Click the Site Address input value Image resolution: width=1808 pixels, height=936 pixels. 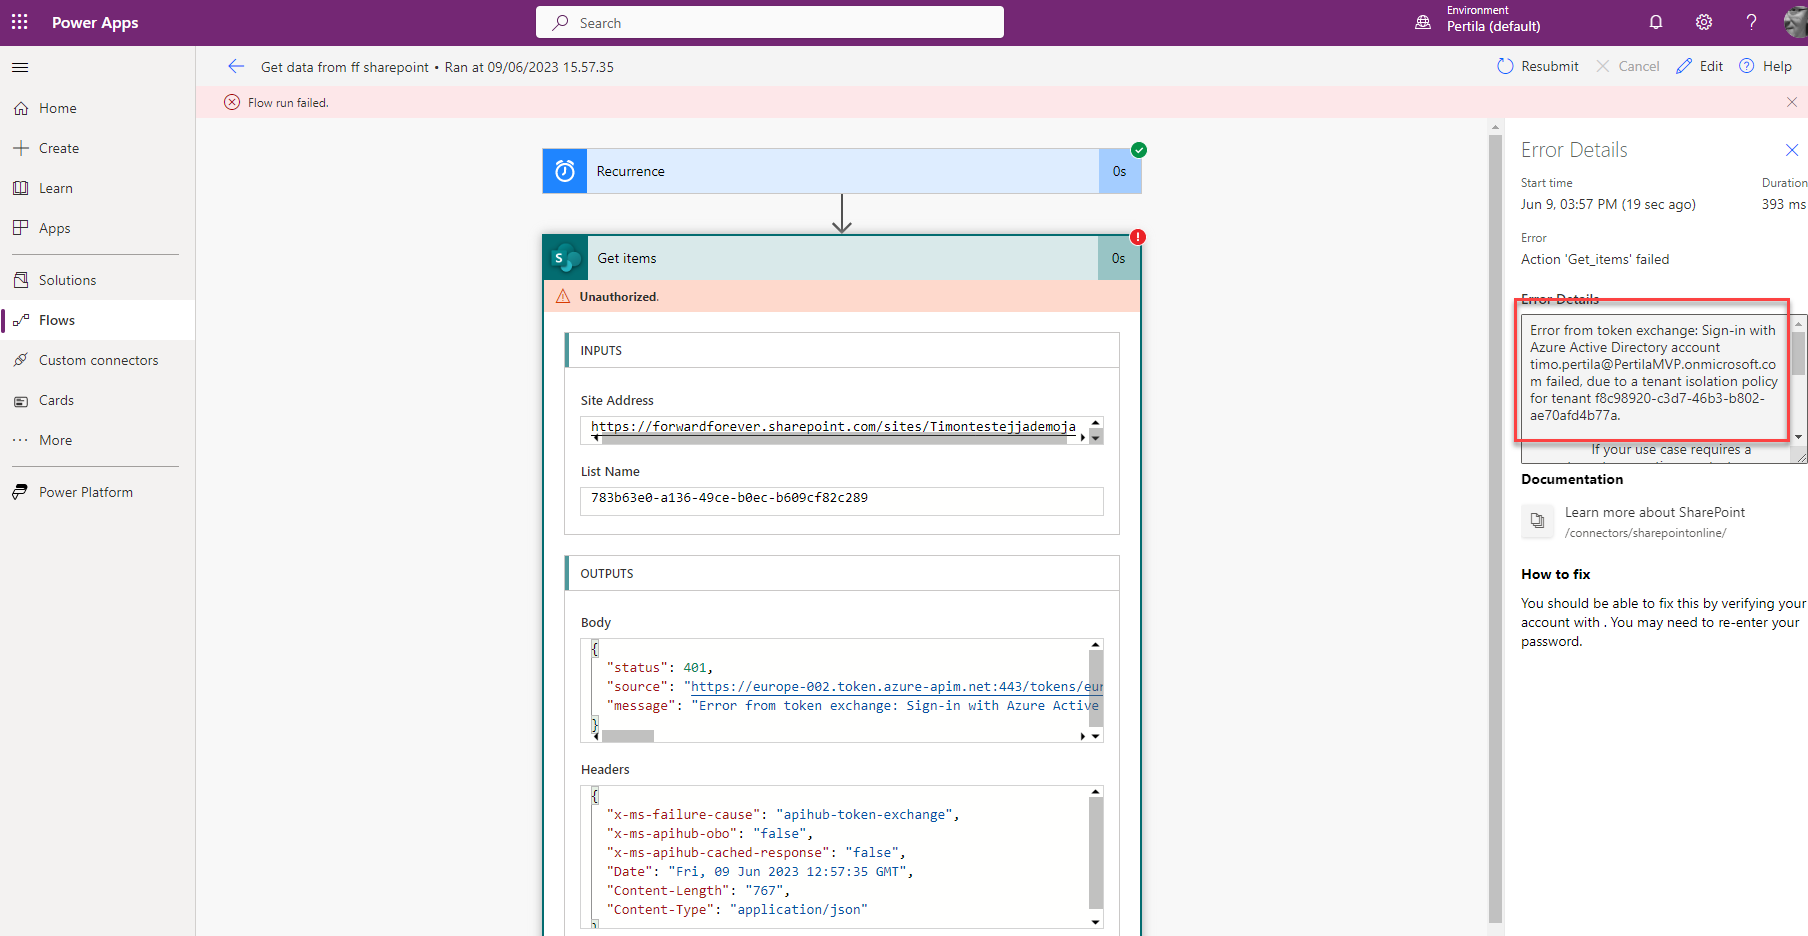[x=833, y=427]
